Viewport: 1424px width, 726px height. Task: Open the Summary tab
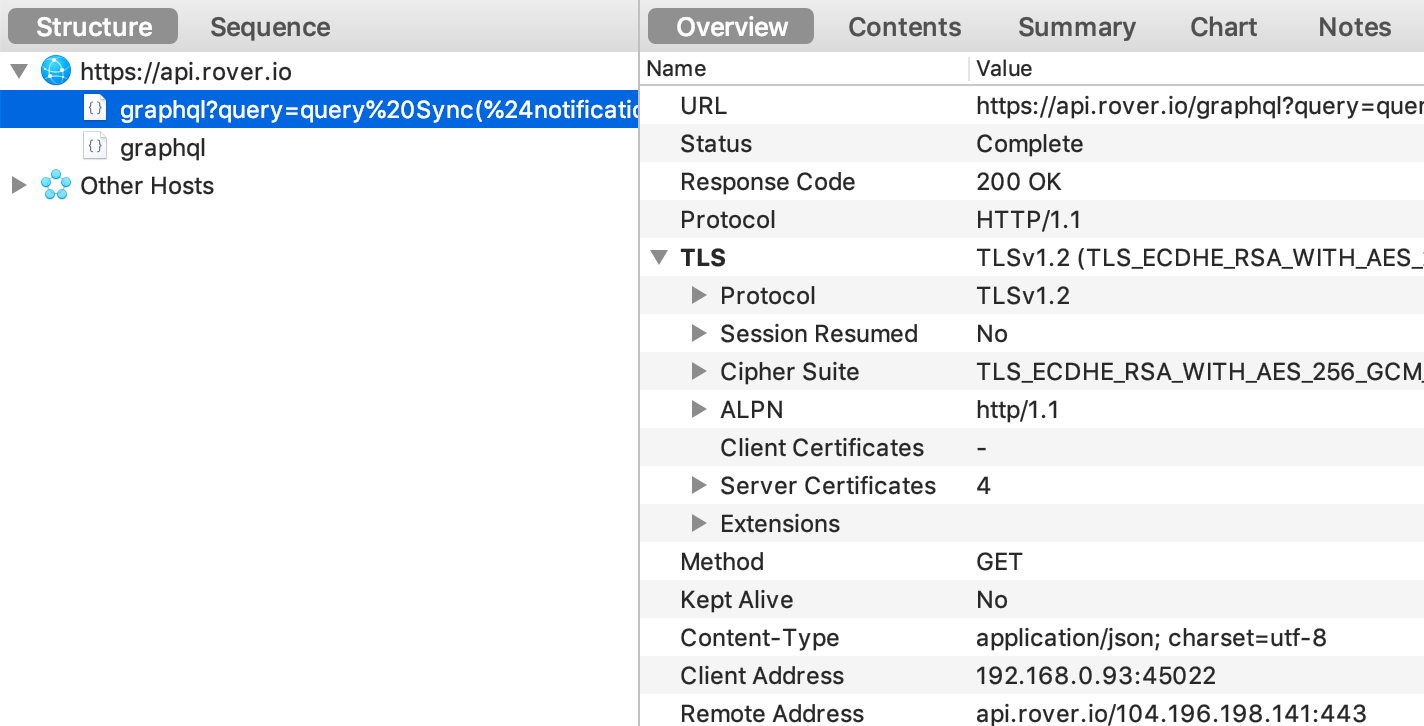click(x=1076, y=27)
